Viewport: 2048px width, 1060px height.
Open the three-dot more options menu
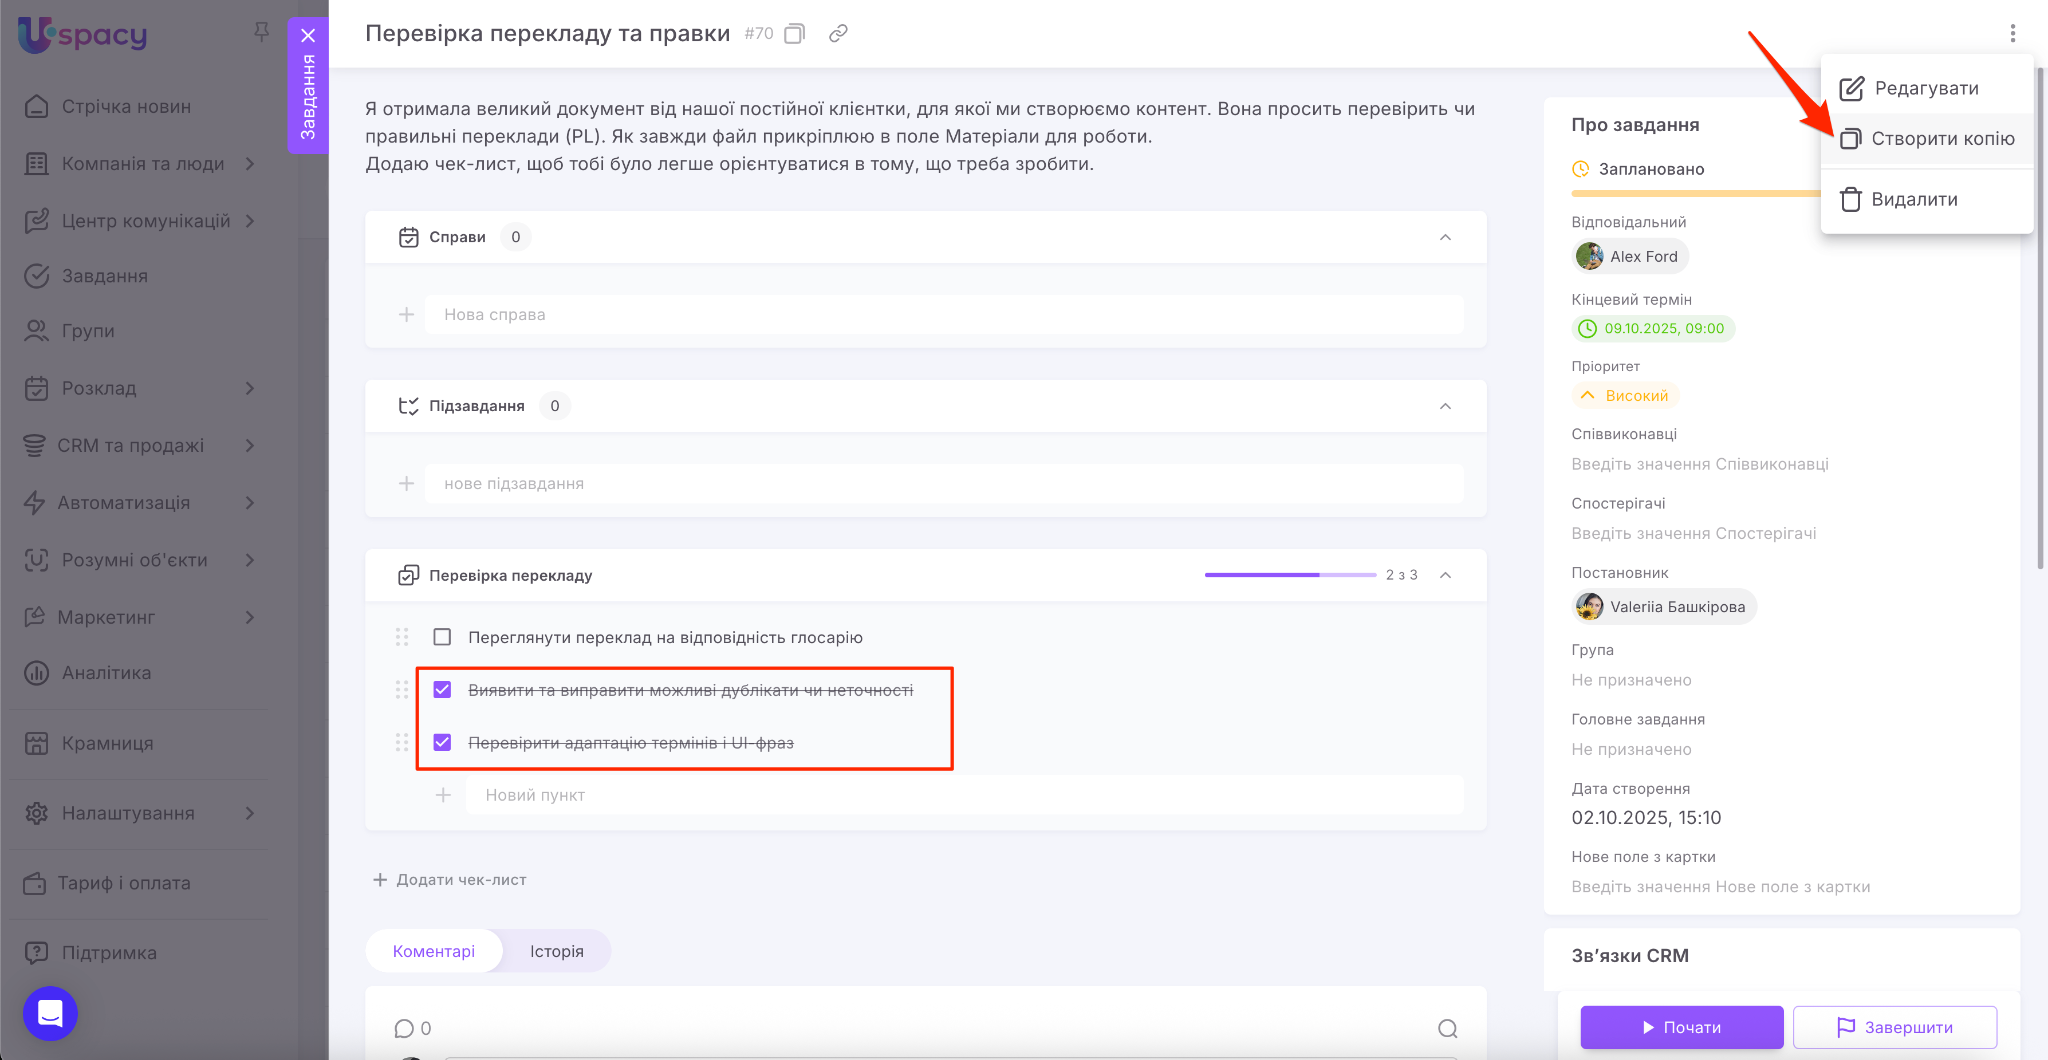pyautogui.click(x=2012, y=34)
